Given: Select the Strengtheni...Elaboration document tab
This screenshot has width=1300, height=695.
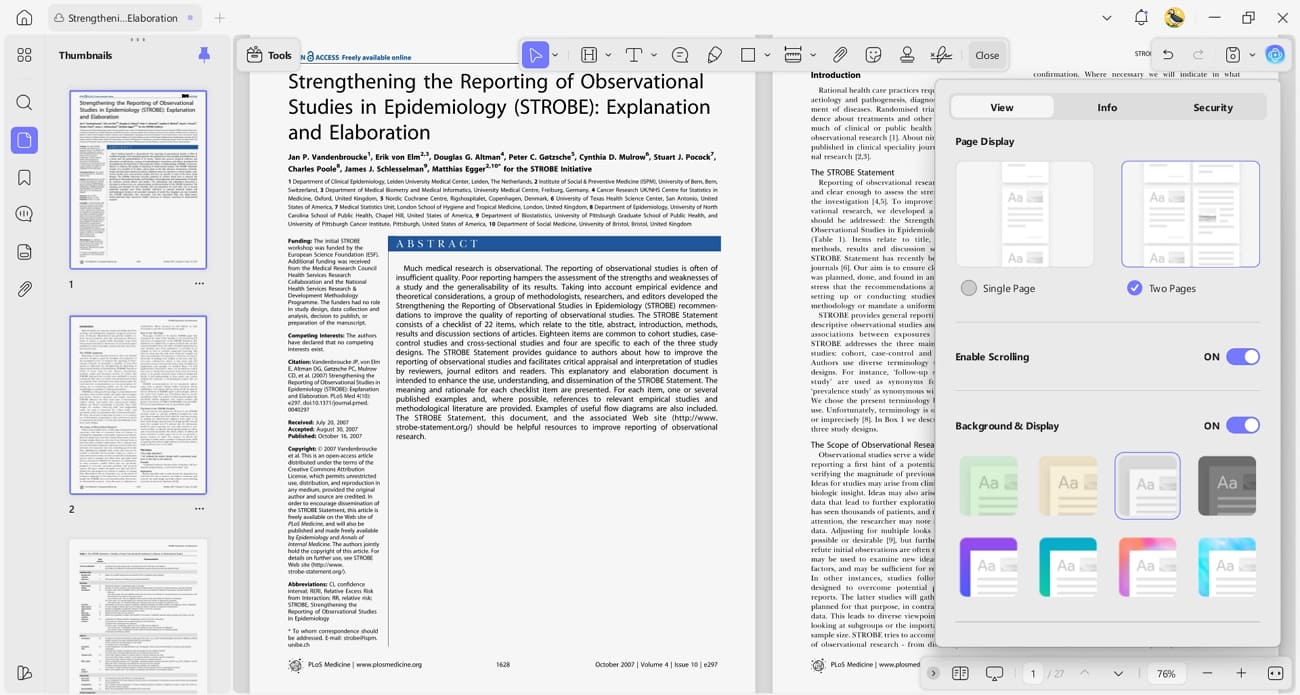Looking at the screenshot, I should [x=124, y=18].
